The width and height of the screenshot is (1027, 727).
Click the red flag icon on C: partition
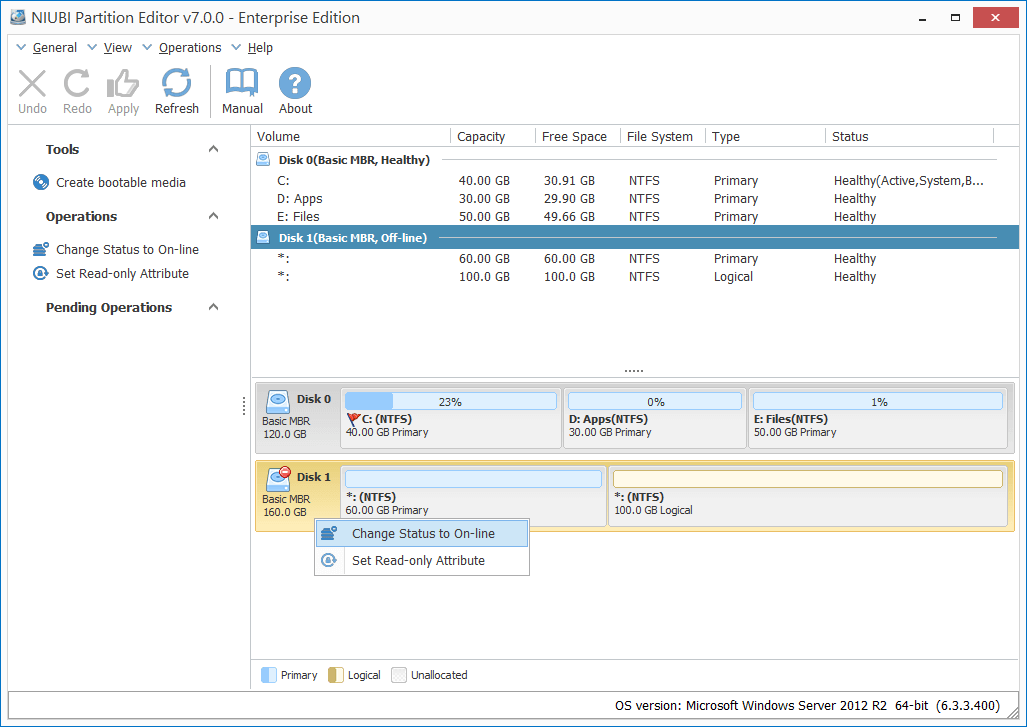(x=354, y=419)
